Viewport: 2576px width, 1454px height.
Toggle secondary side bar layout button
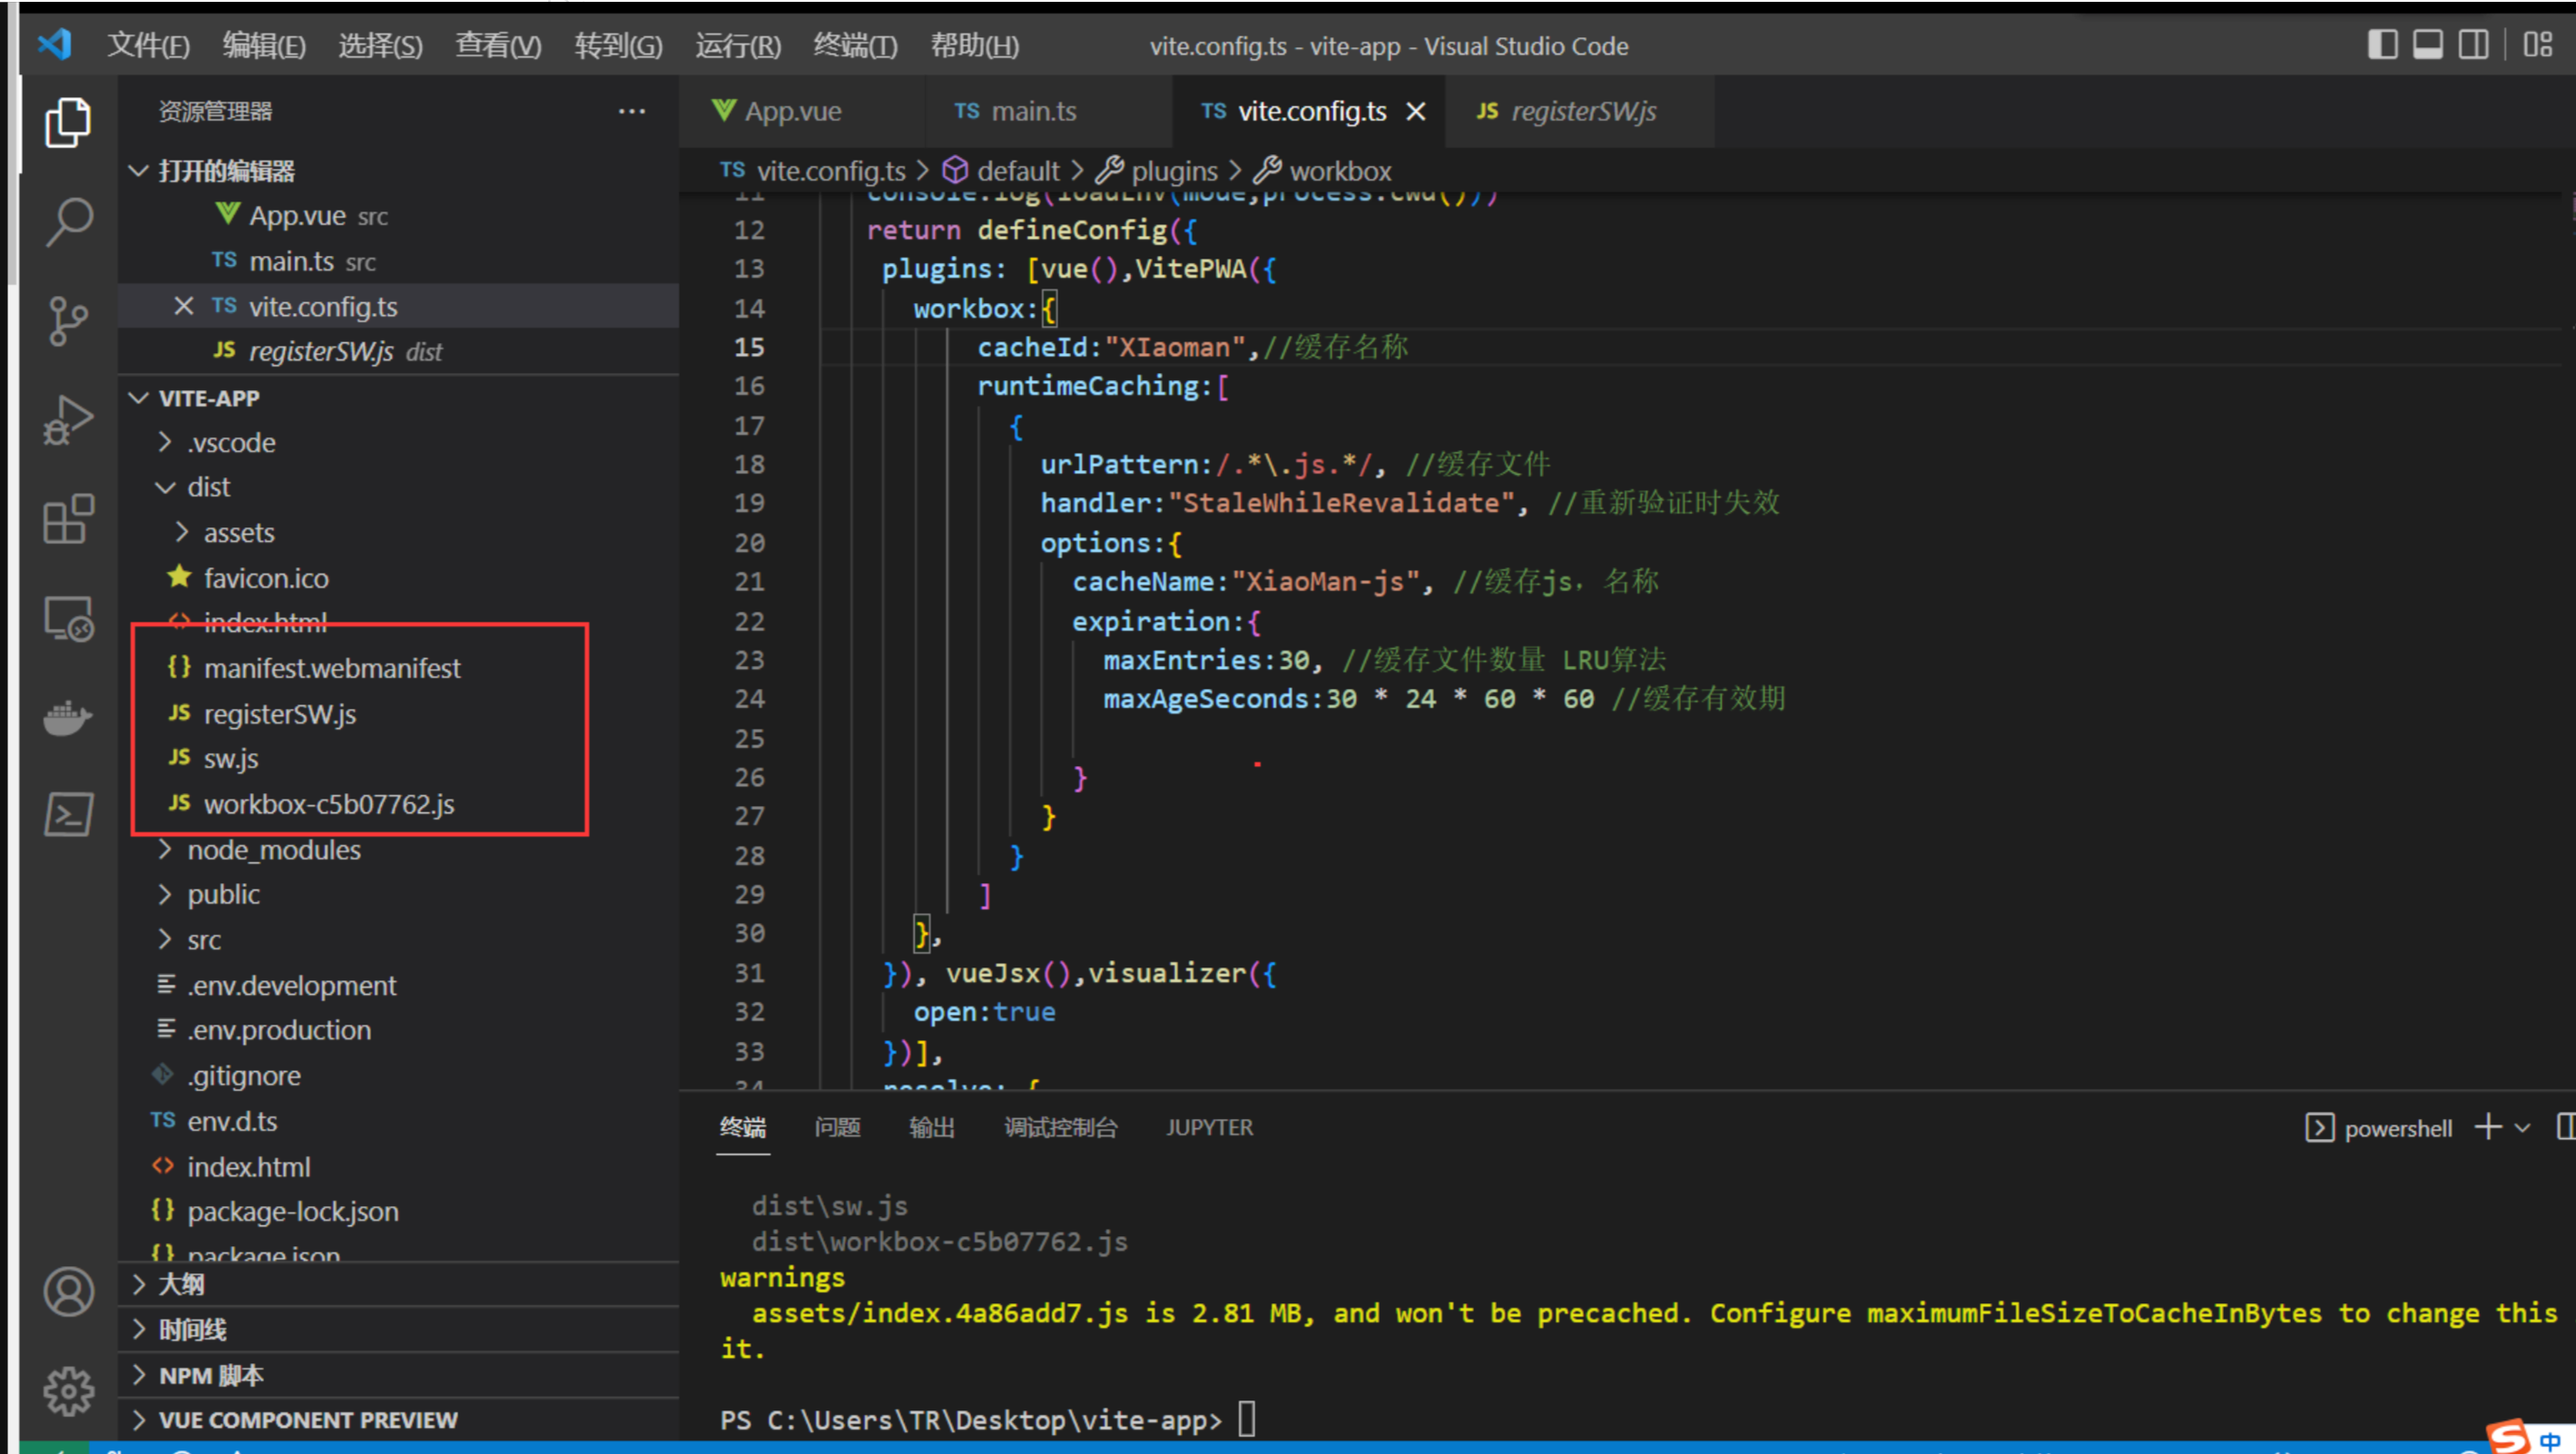tap(2474, 45)
